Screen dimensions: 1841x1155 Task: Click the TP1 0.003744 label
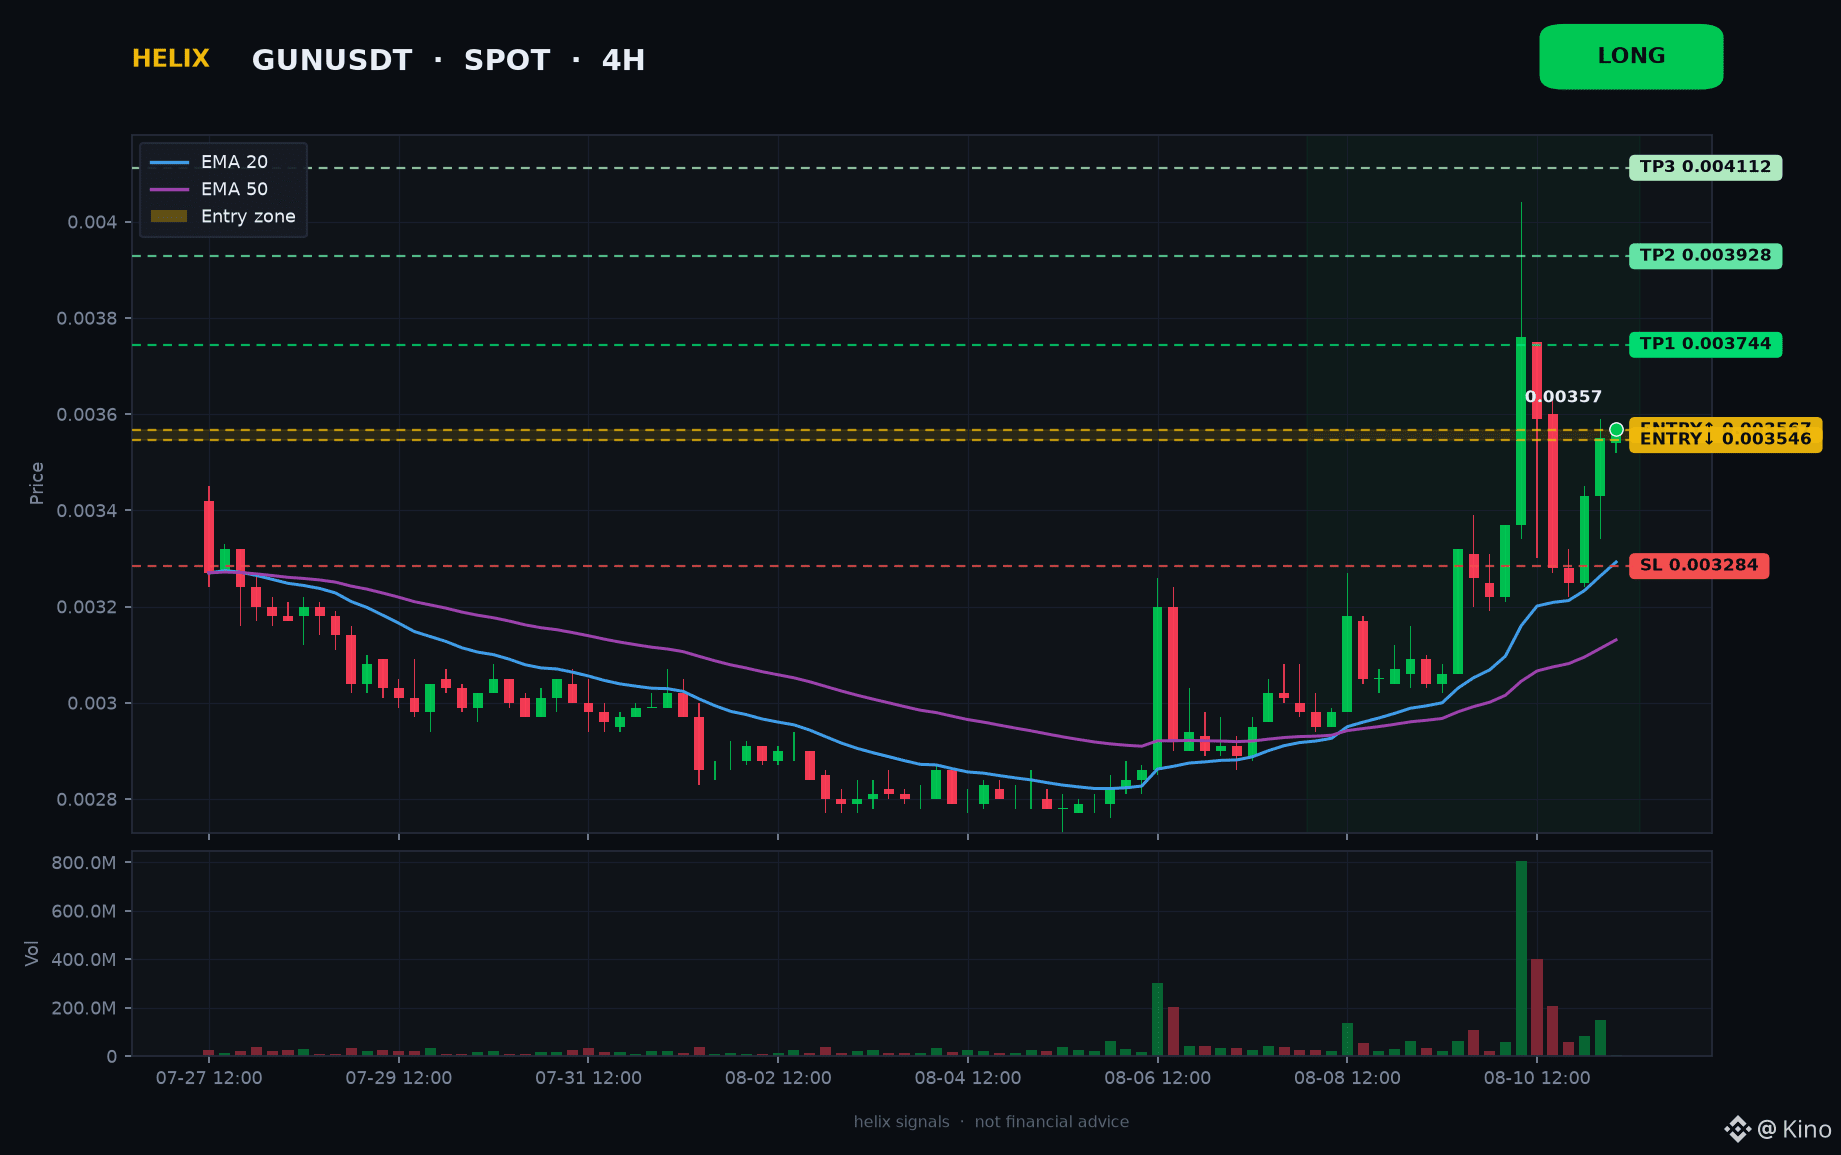pyautogui.click(x=1705, y=344)
